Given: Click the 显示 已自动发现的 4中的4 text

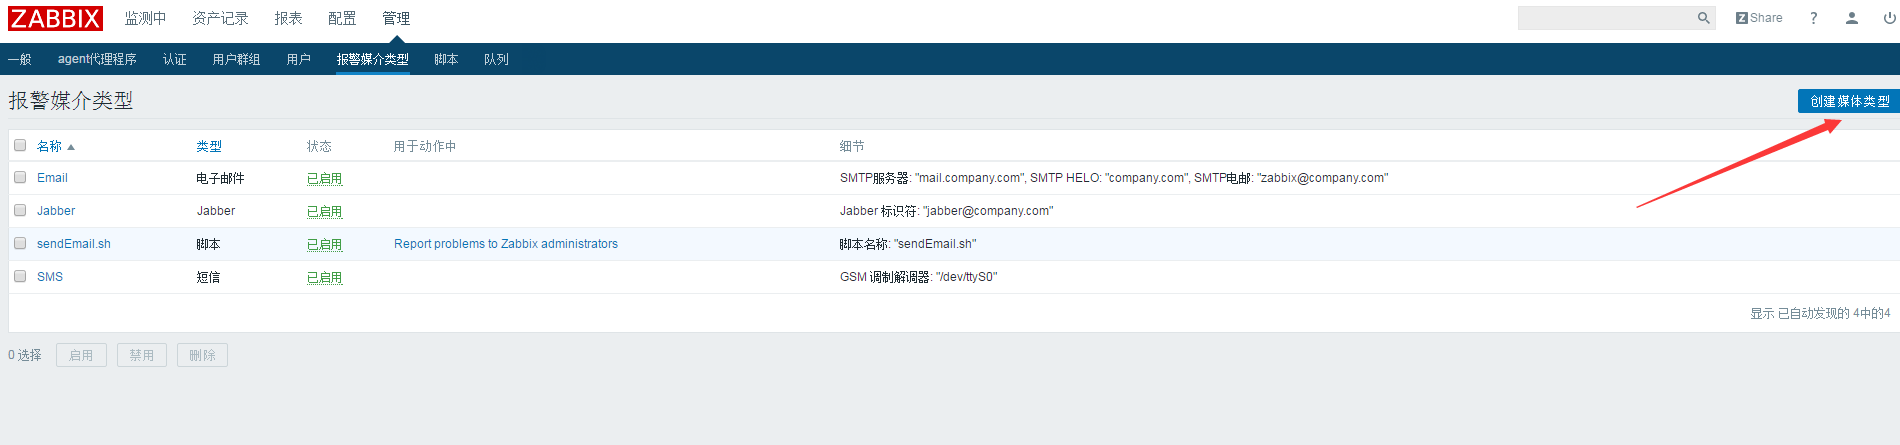Looking at the screenshot, I should tap(1820, 313).
